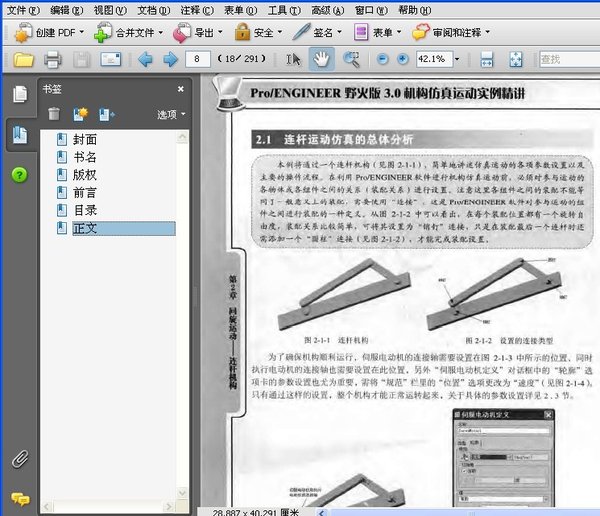Open the Attachments paperclip panel
Image resolution: width=600 pixels, height=516 pixels.
[20, 459]
